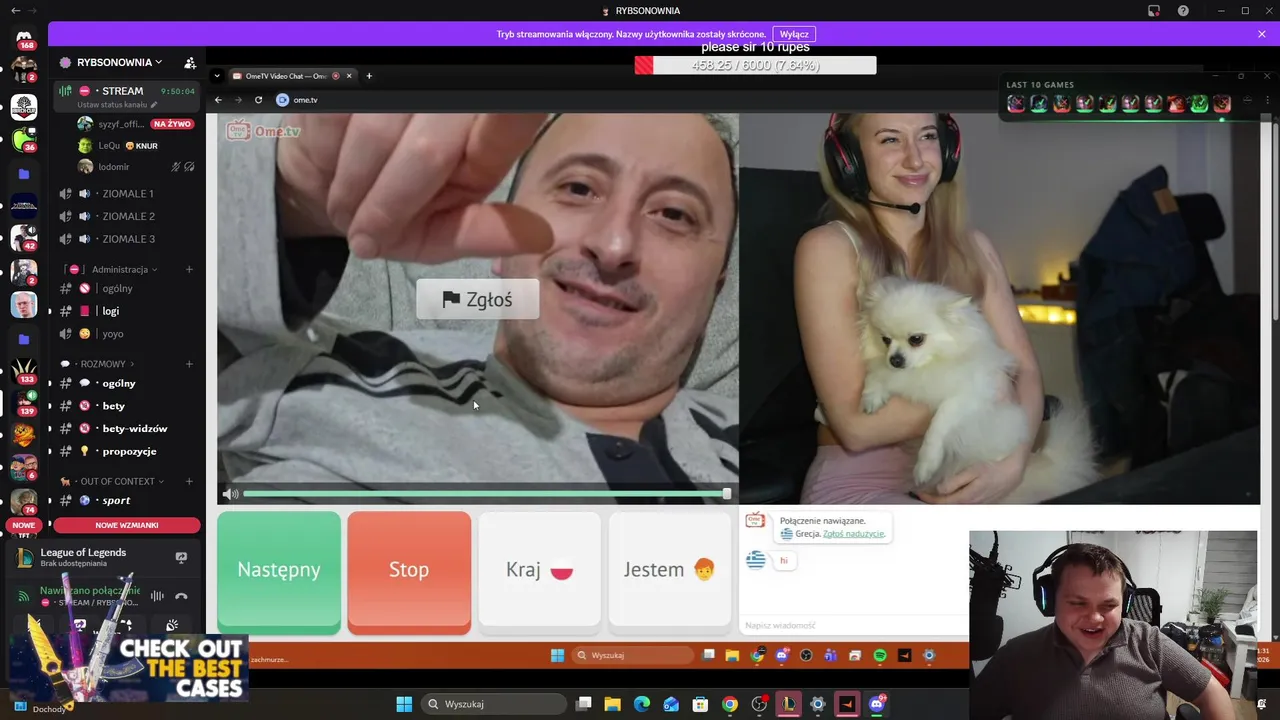
Task: Add a channel to OUT OF CONTEXT category
Action: click(189, 481)
